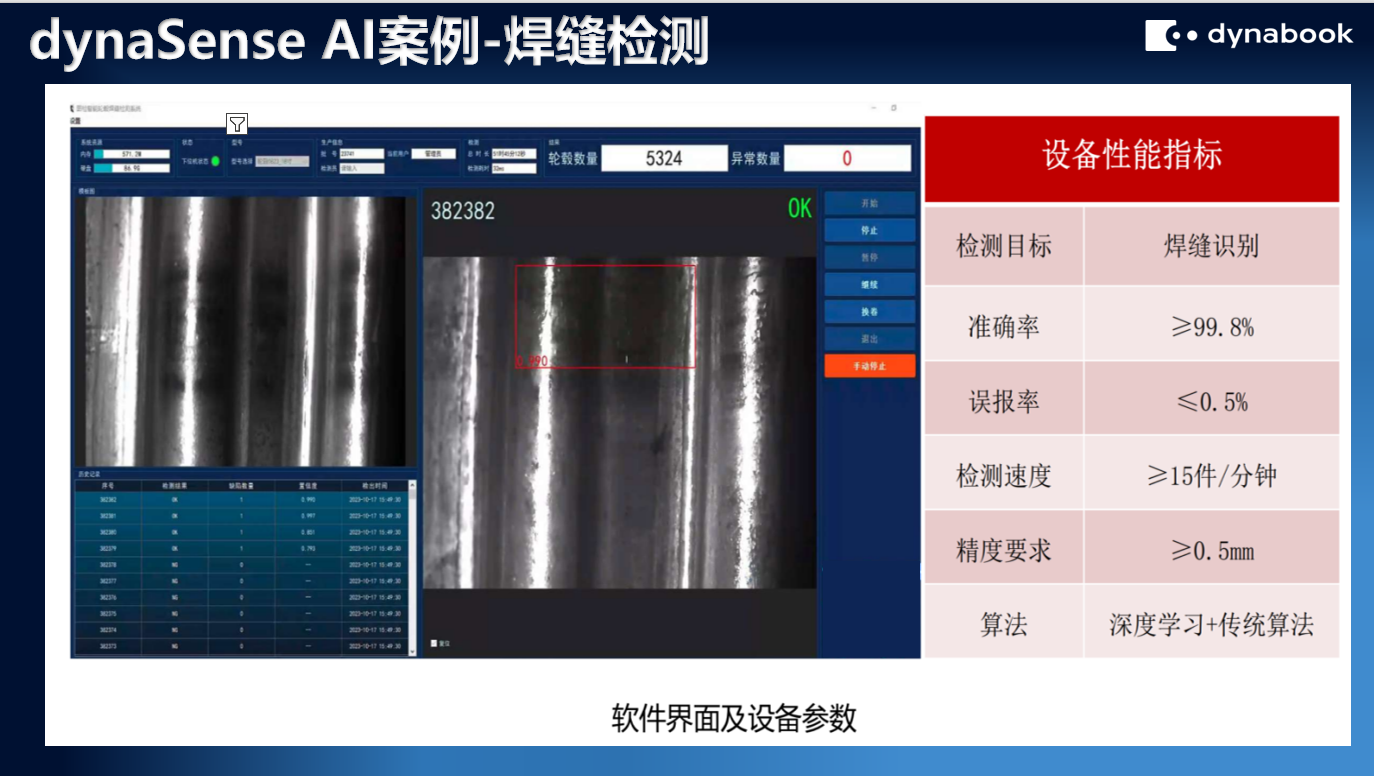
Task: Click the 检测结果 column header
Action: pos(174,486)
